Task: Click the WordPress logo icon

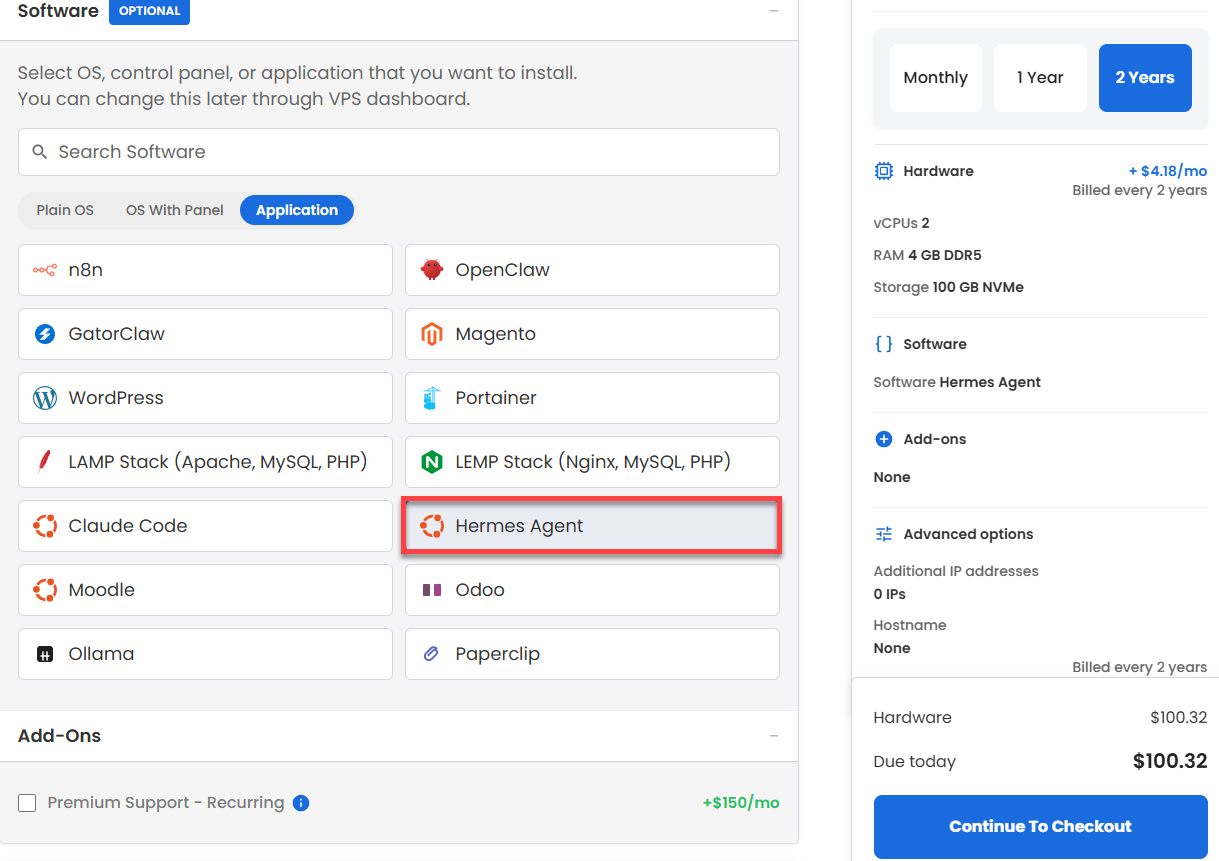Action: click(44, 398)
